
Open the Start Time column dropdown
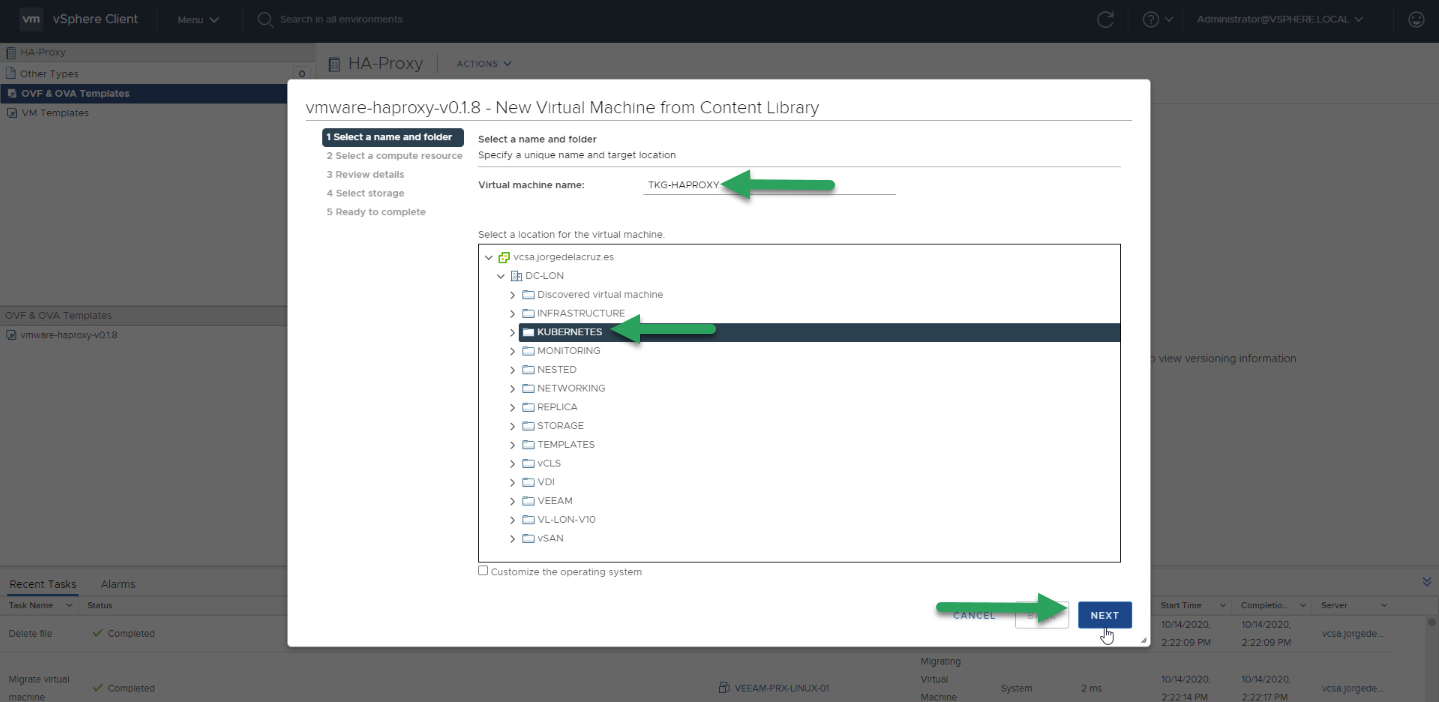coord(1223,606)
